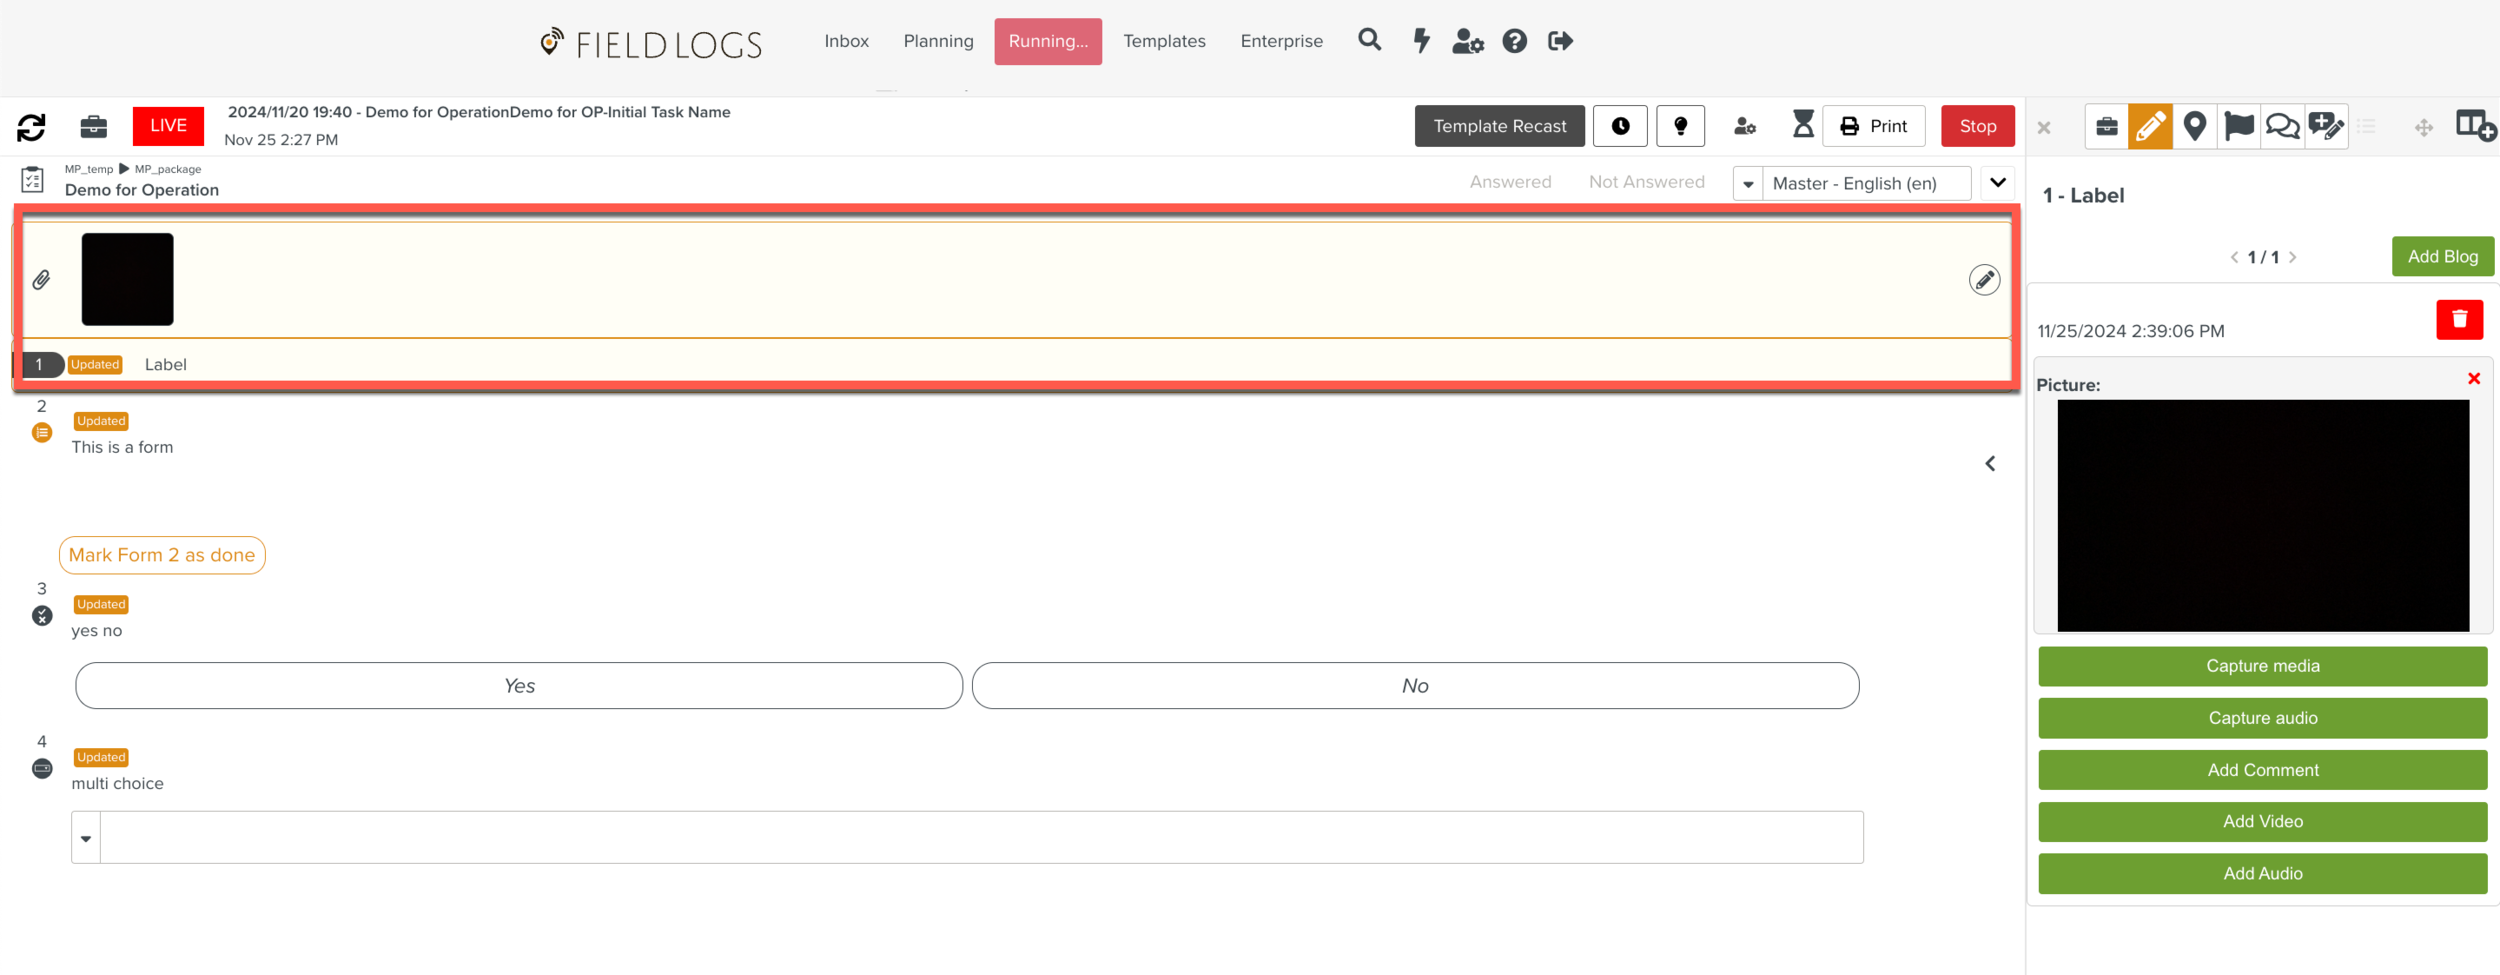Viewport: 2500px width, 975px height.
Task: Open the Enterprise menu
Action: click(x=1281, y=41)
